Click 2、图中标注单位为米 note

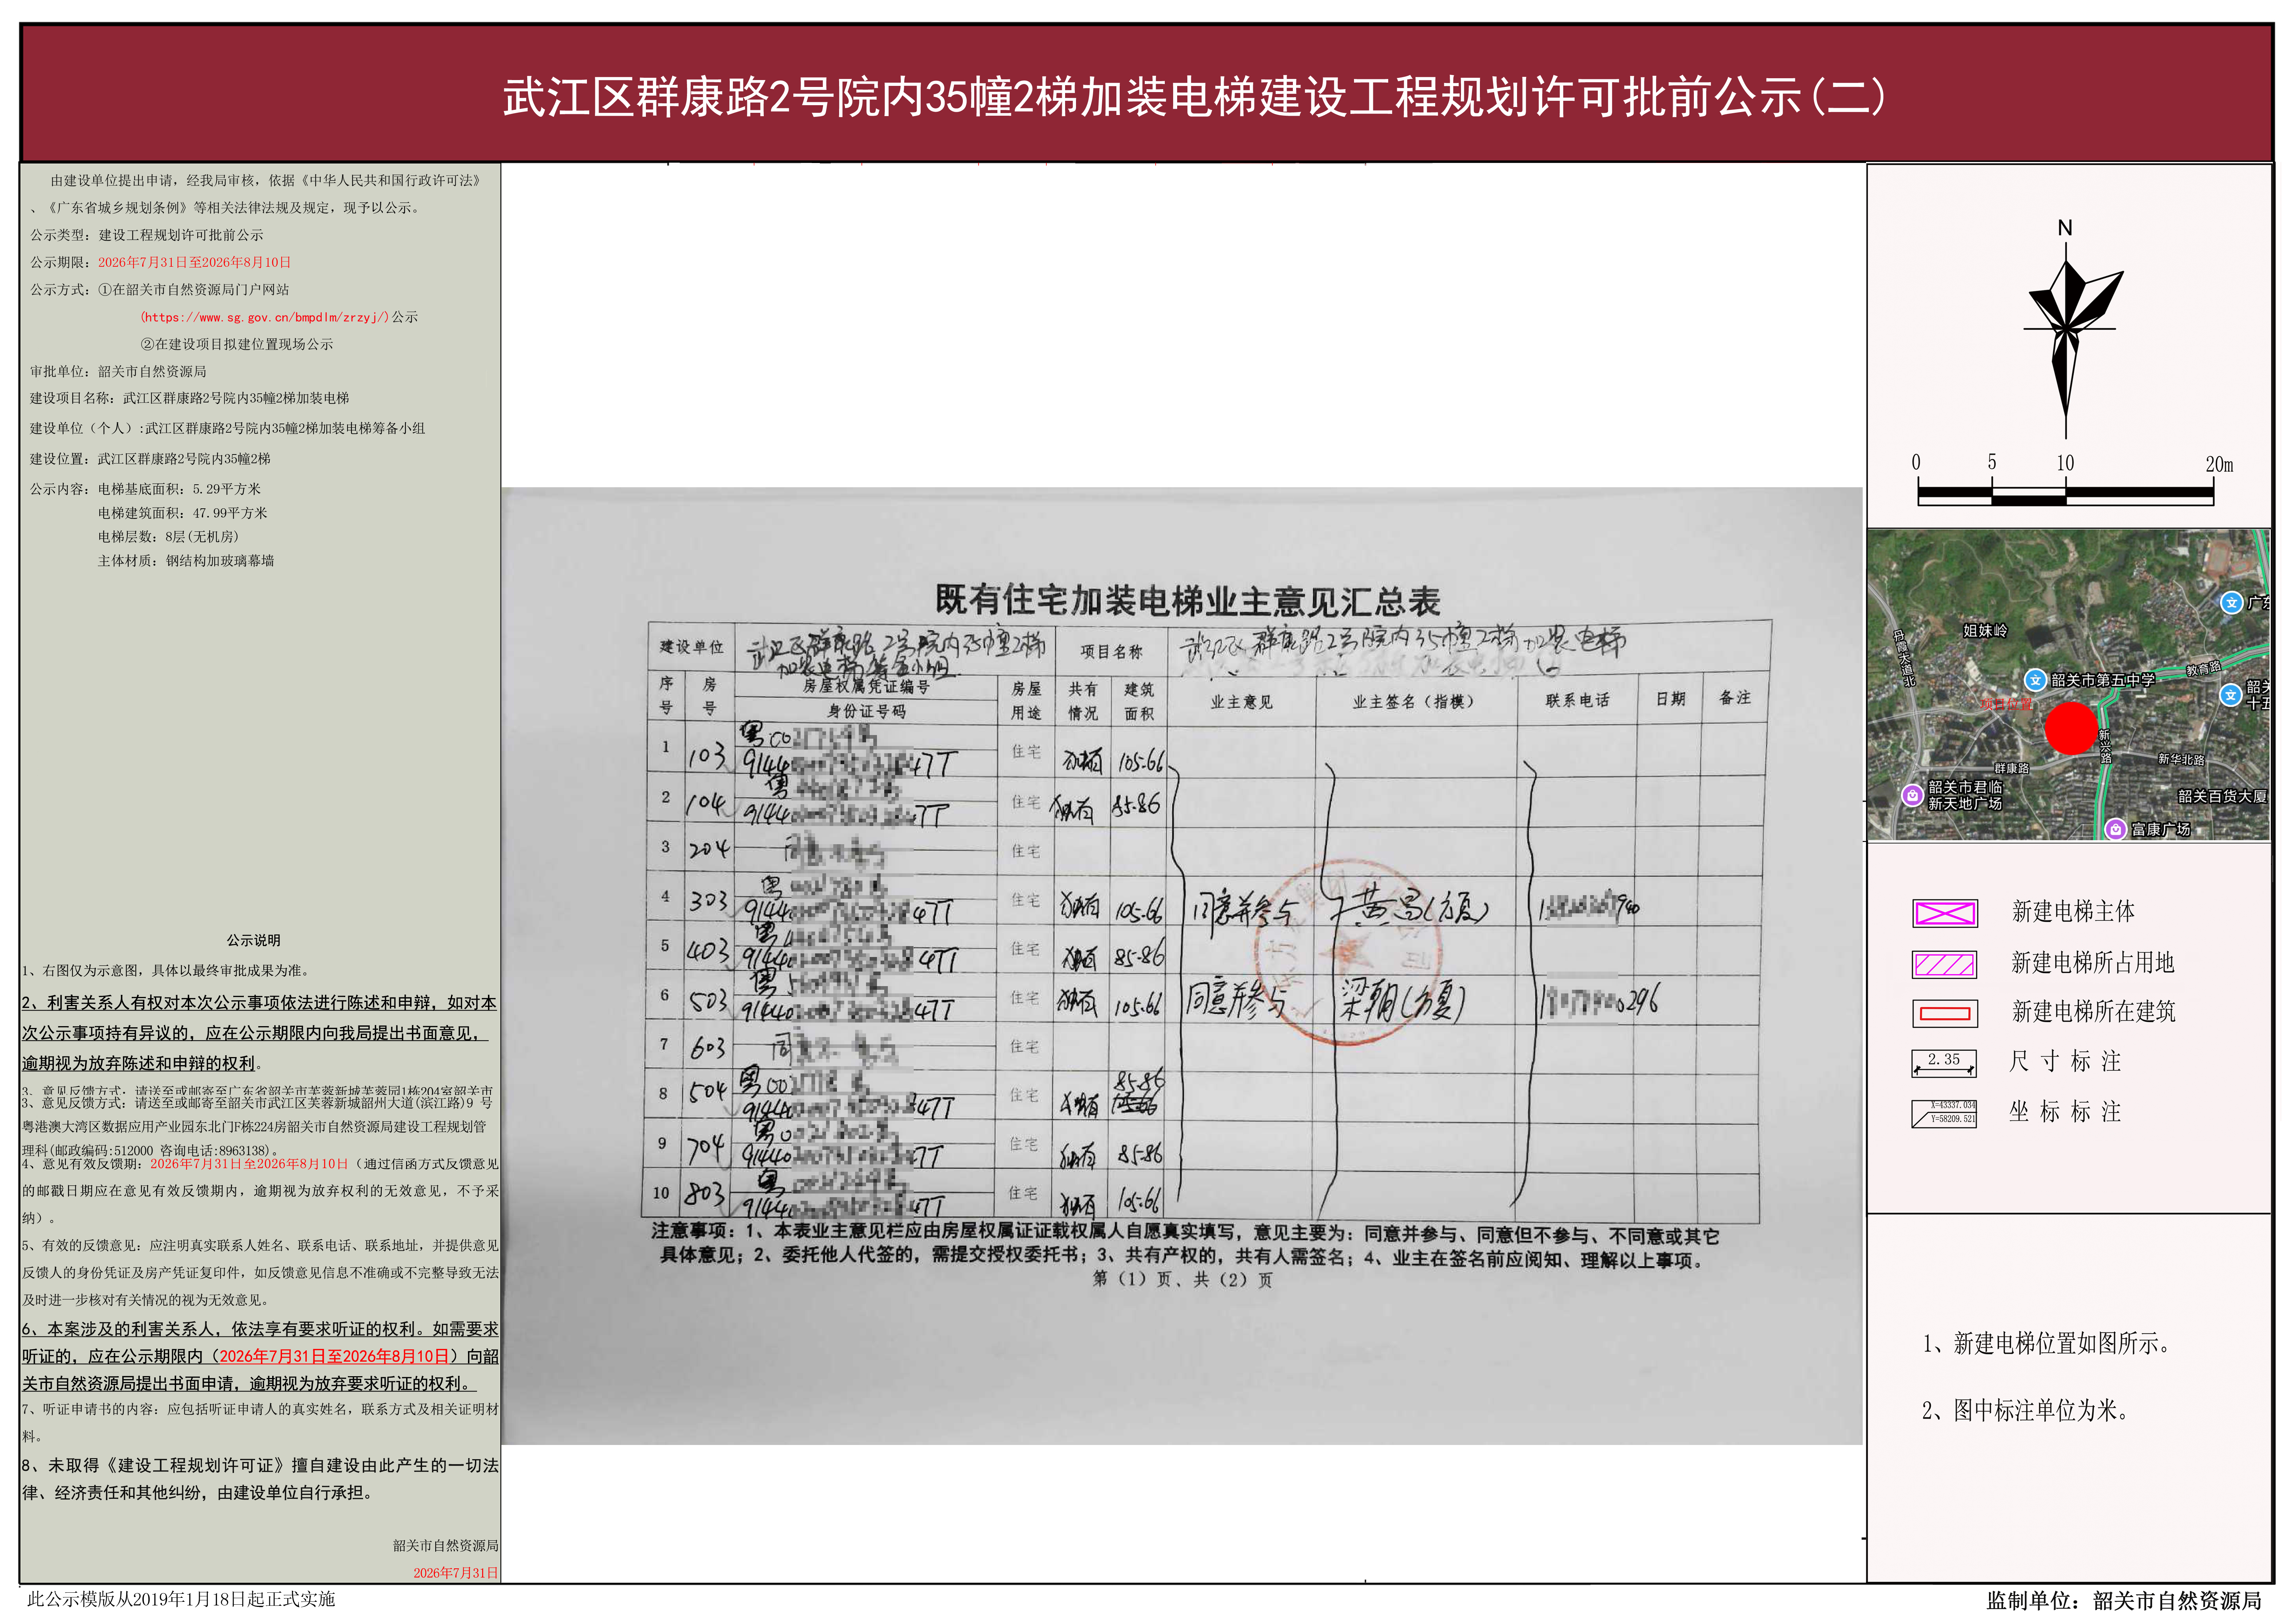point(2026,1410)
